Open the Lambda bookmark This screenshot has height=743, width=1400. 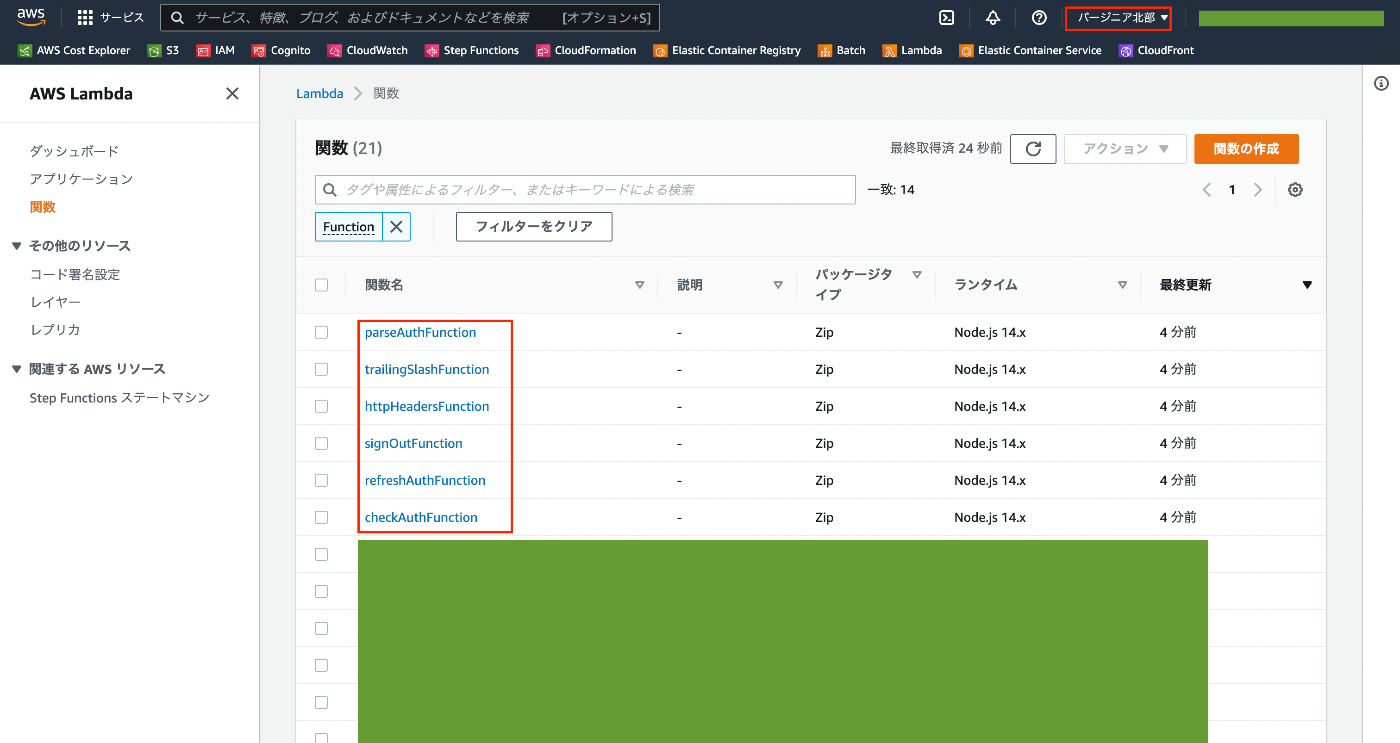coord(912,50)
